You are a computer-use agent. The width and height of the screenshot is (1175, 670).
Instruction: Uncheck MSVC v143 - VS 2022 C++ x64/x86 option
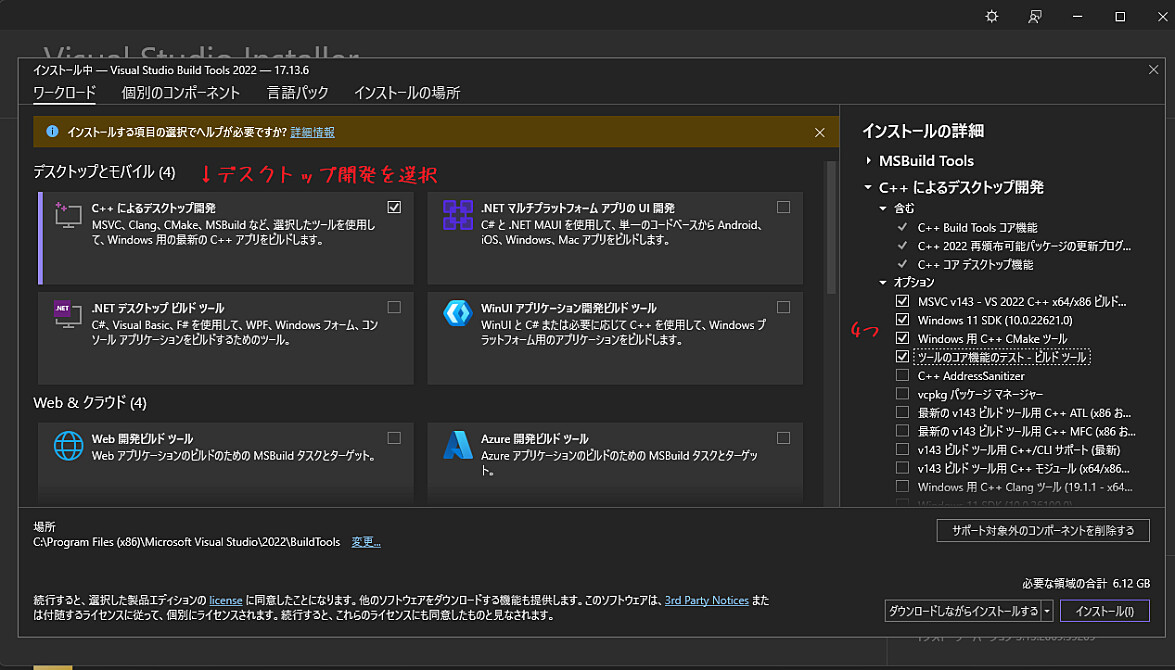point(902,301)
